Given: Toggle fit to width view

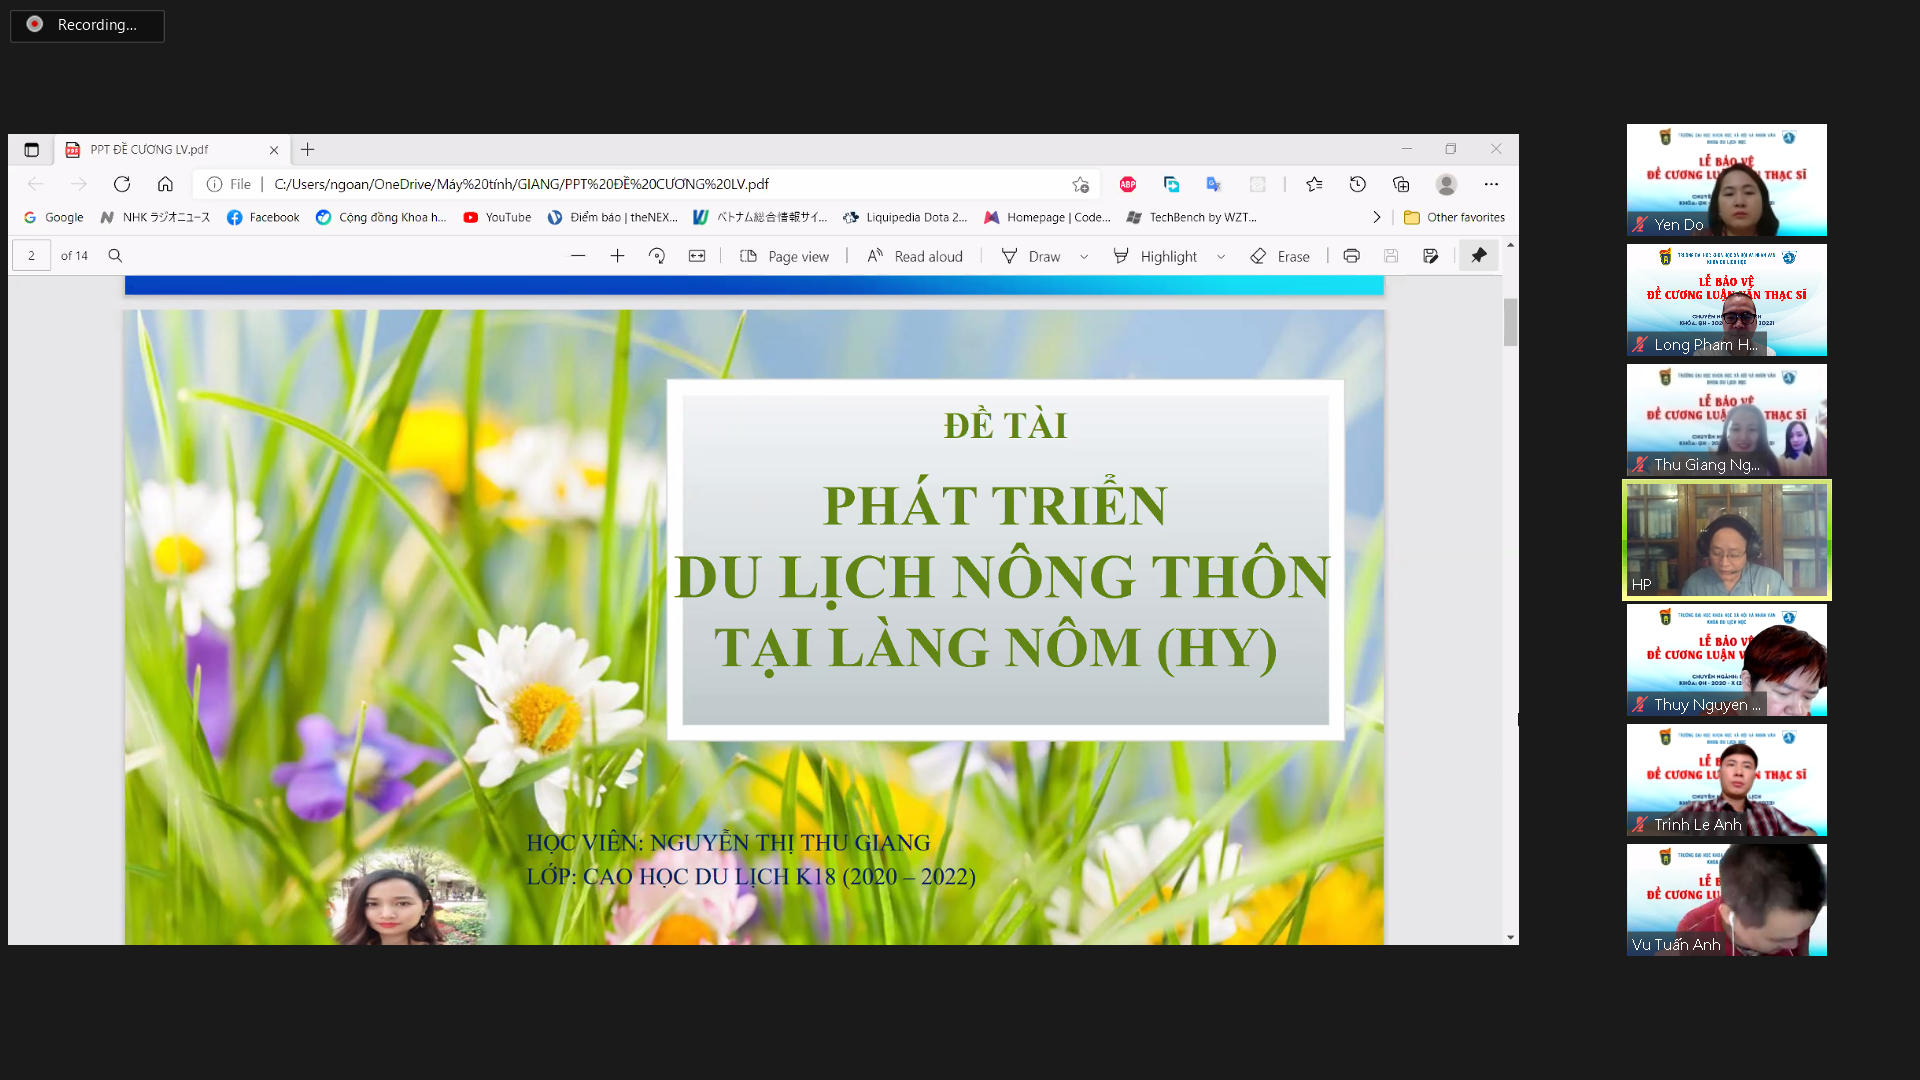Looking at the screenshot, I should 697,256.
